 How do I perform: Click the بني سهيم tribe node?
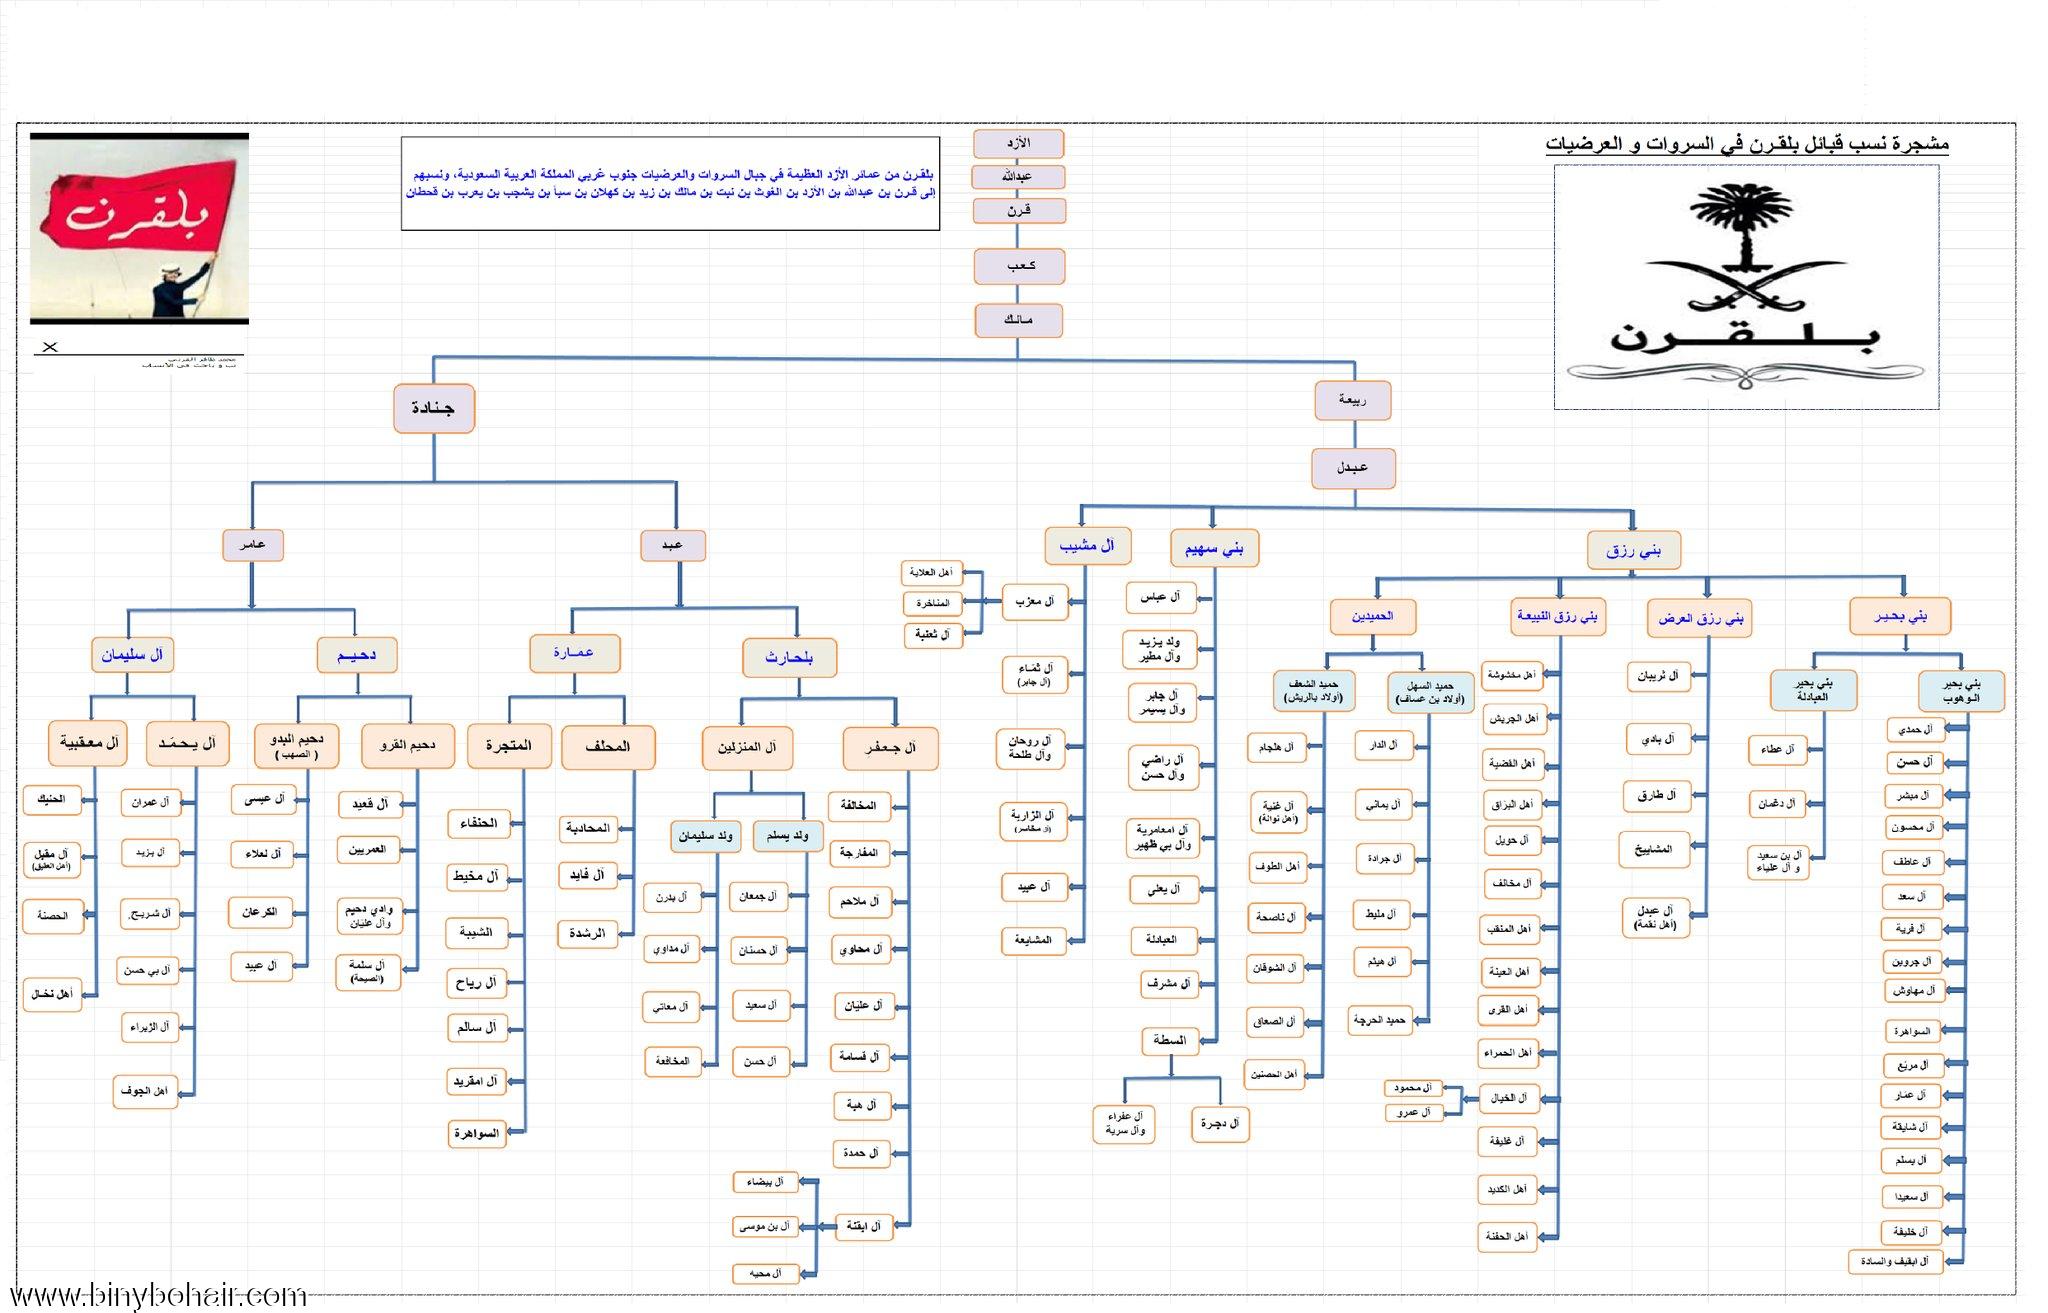point(1213,548)
